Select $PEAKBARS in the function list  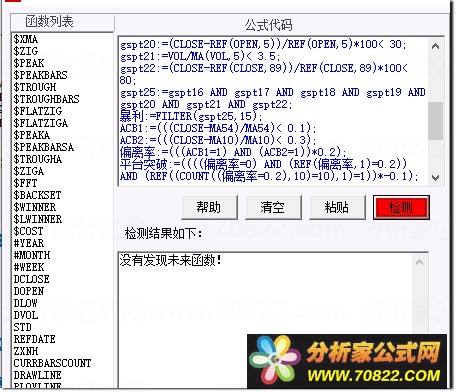tap(40, 75)
